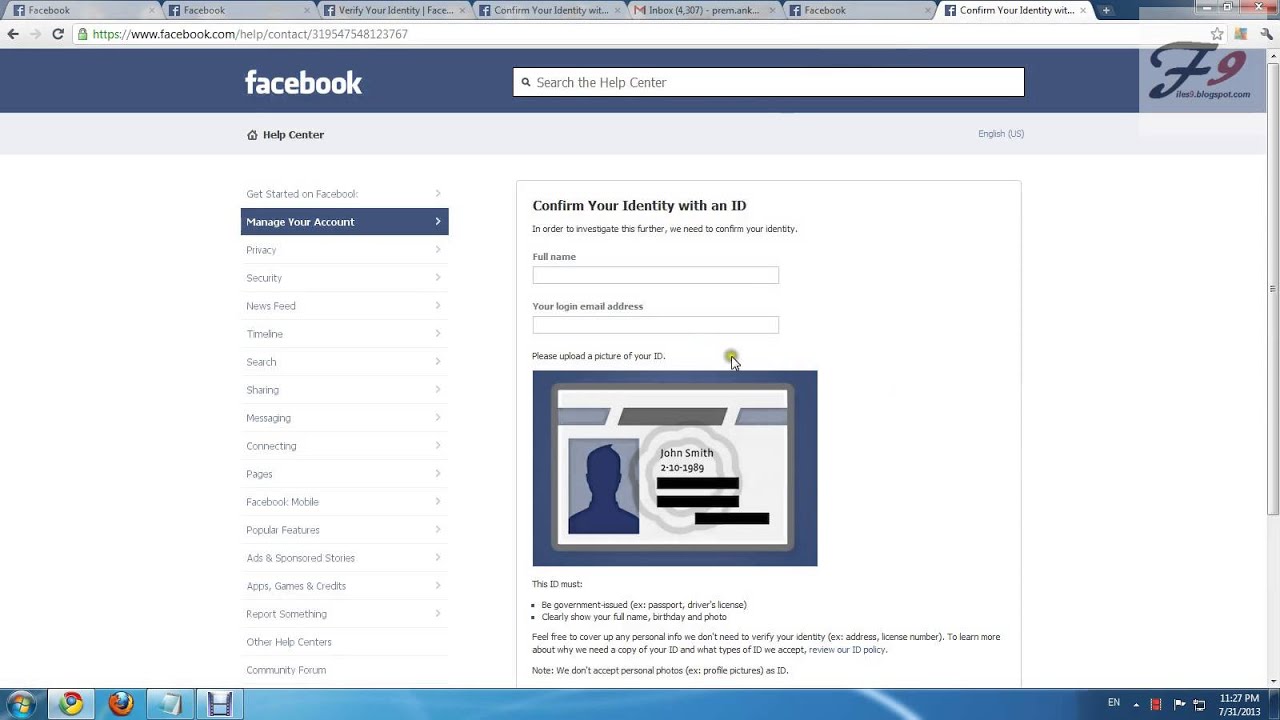Click the search magnifier icon in Help Center
The width and height of the screenshot is (1280, 720).
tap(525, 82)
